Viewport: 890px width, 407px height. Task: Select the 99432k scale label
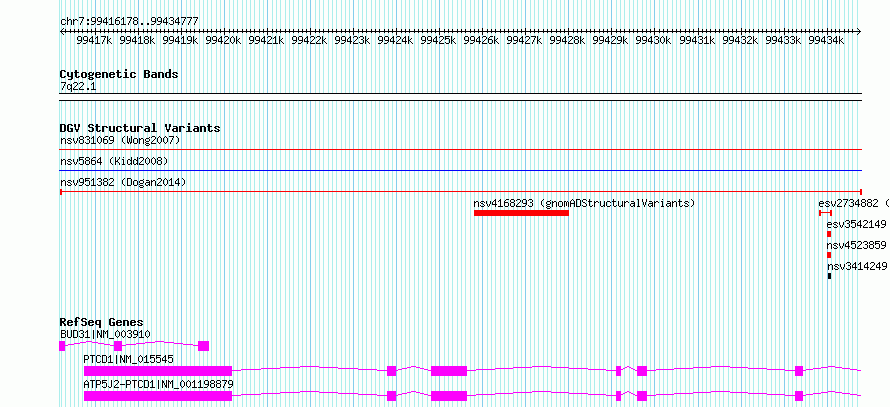739,40
